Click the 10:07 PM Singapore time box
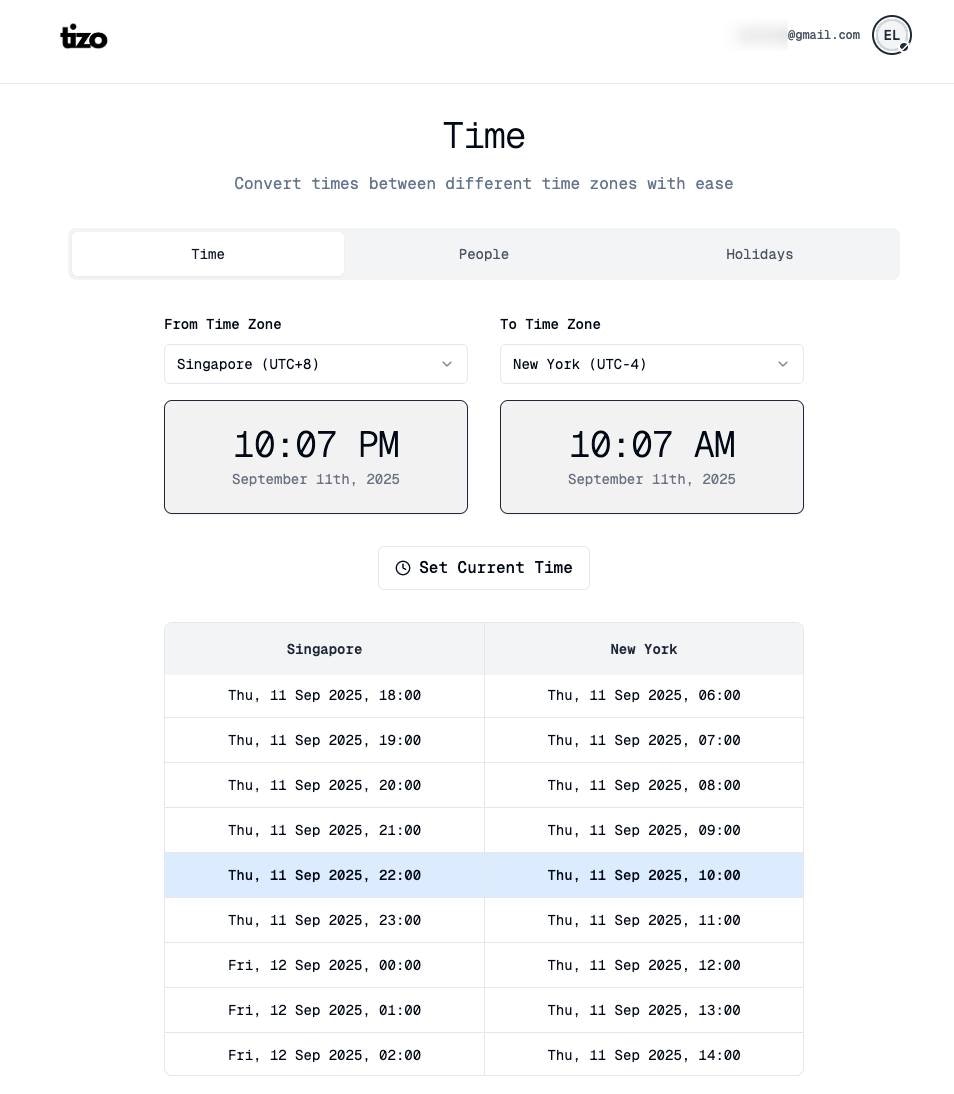 (x=315, y=457)
